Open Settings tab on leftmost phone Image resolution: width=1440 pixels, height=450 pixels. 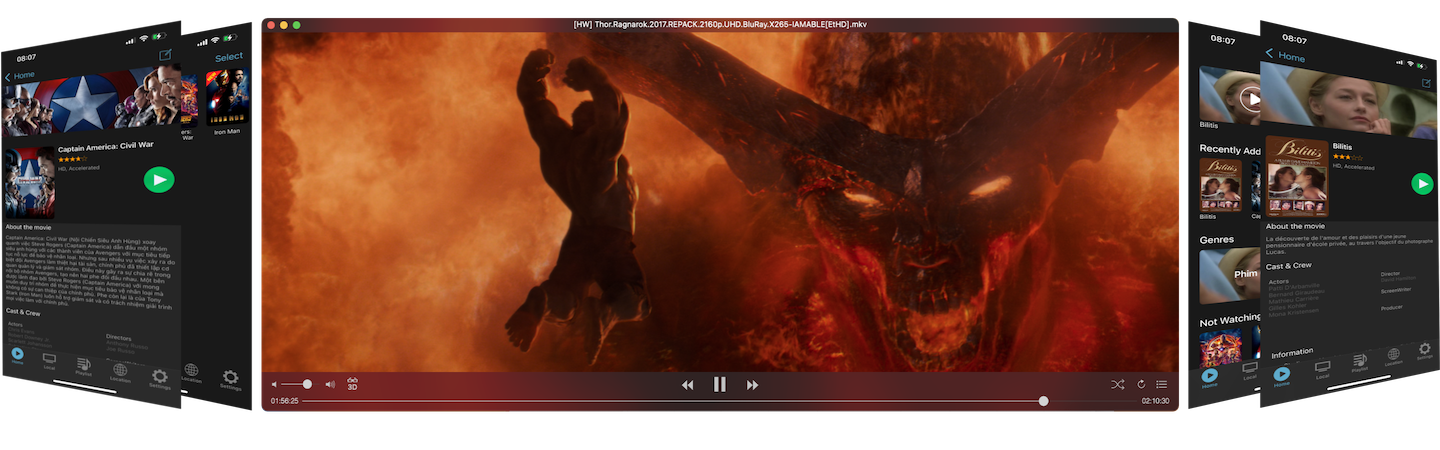point(158,379)
